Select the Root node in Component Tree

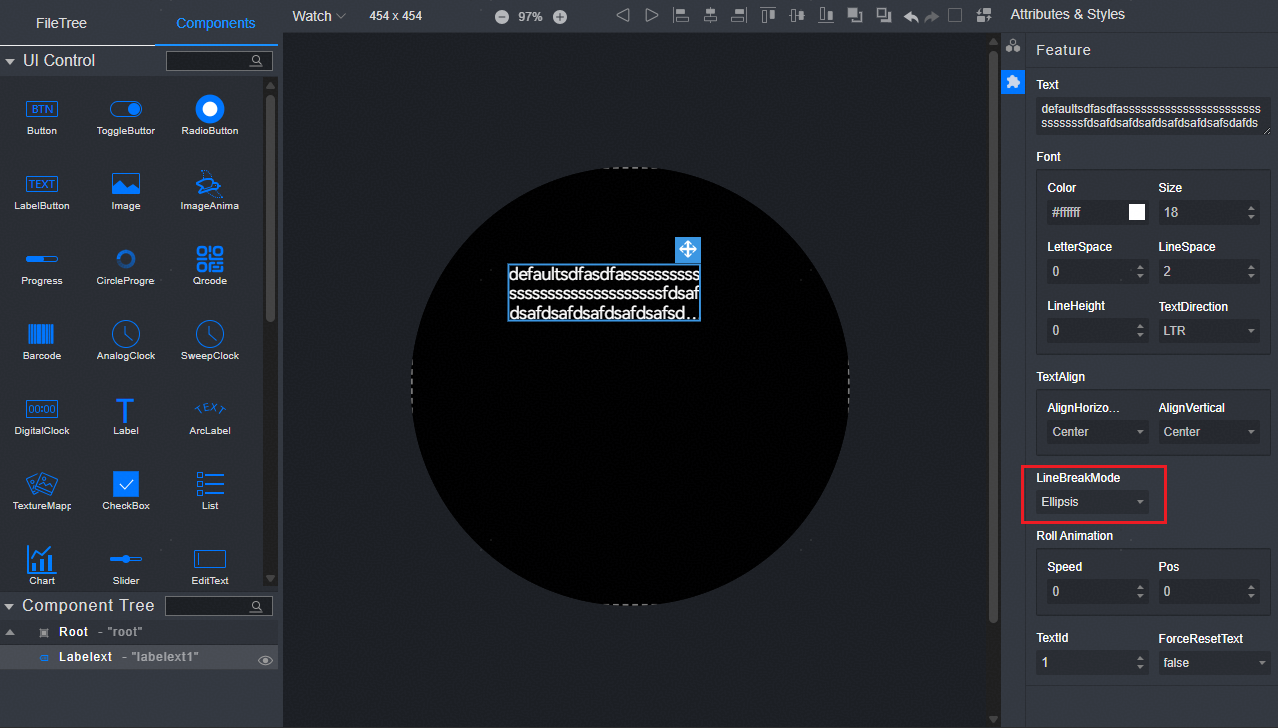pos(73,632)
